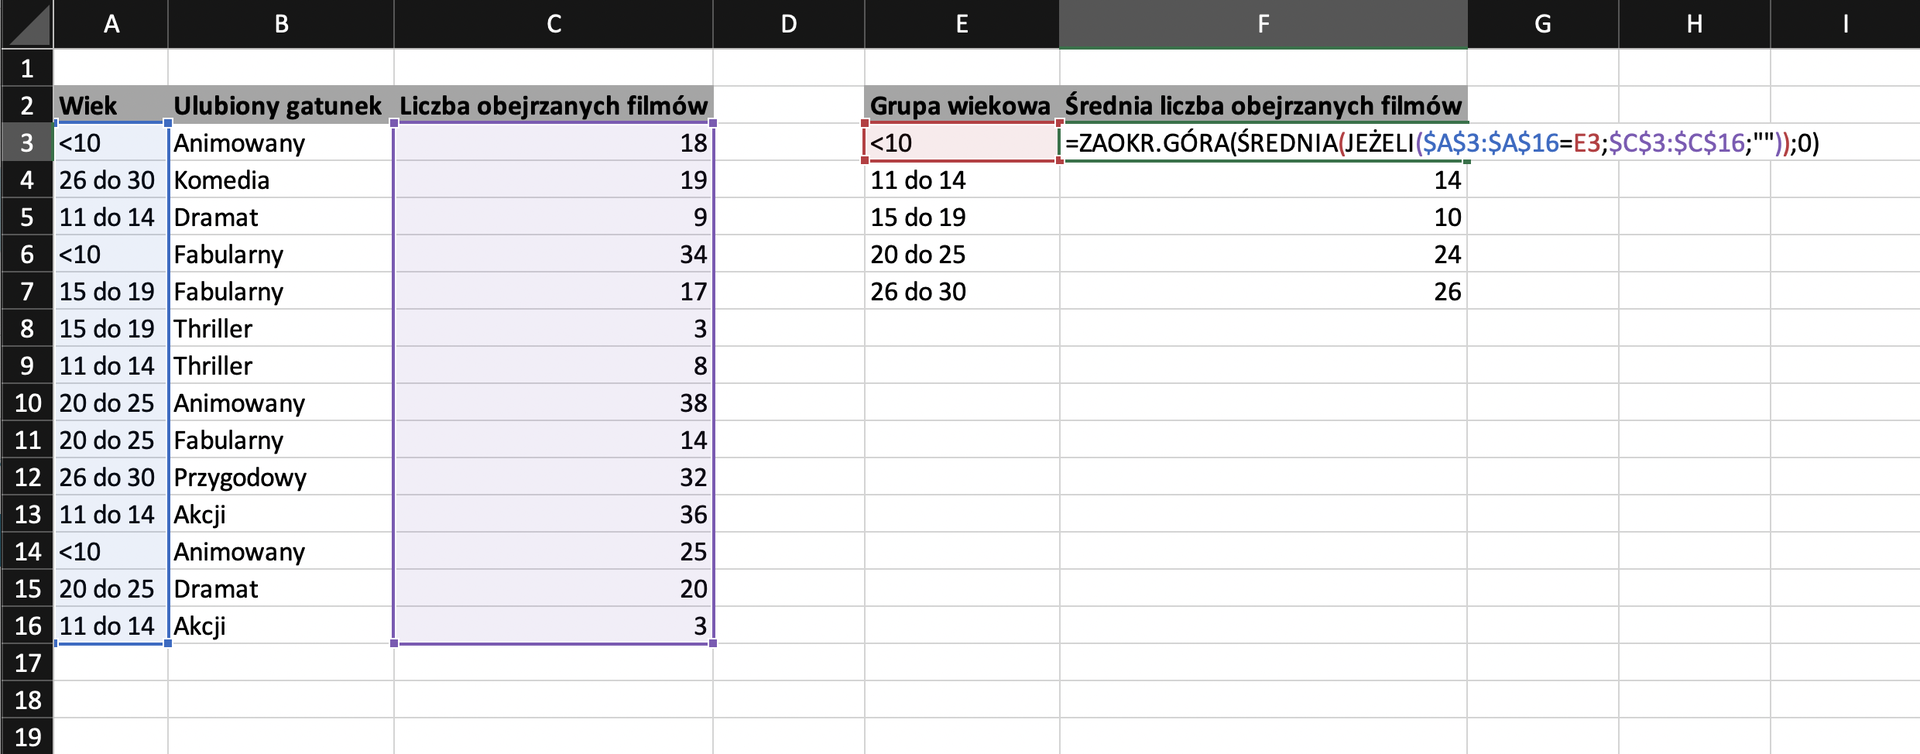This screenshot has height=754, width=1920.
Task: Select cell A4 '26 do 30'
Action: click(111, 180)
